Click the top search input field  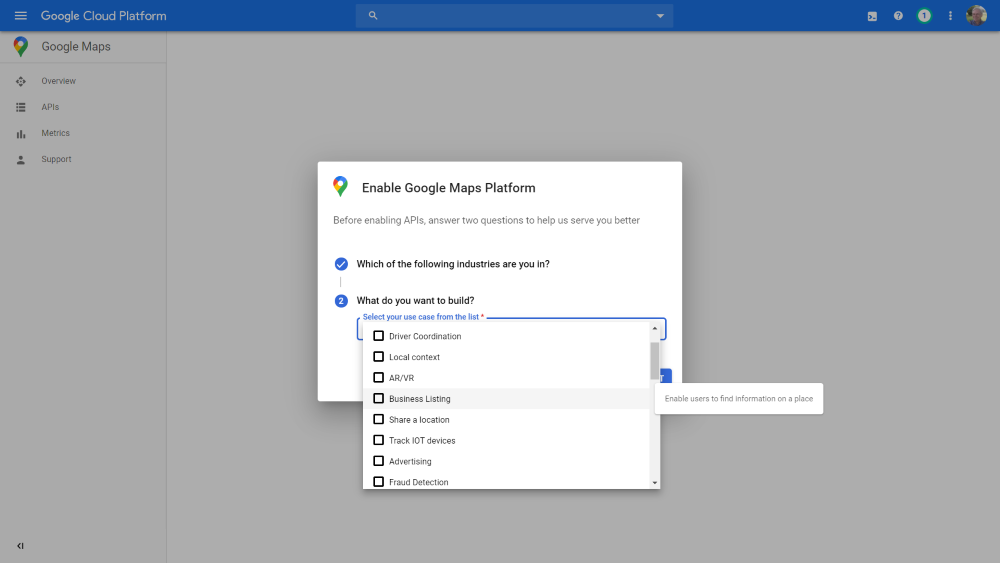pos(514,16)
